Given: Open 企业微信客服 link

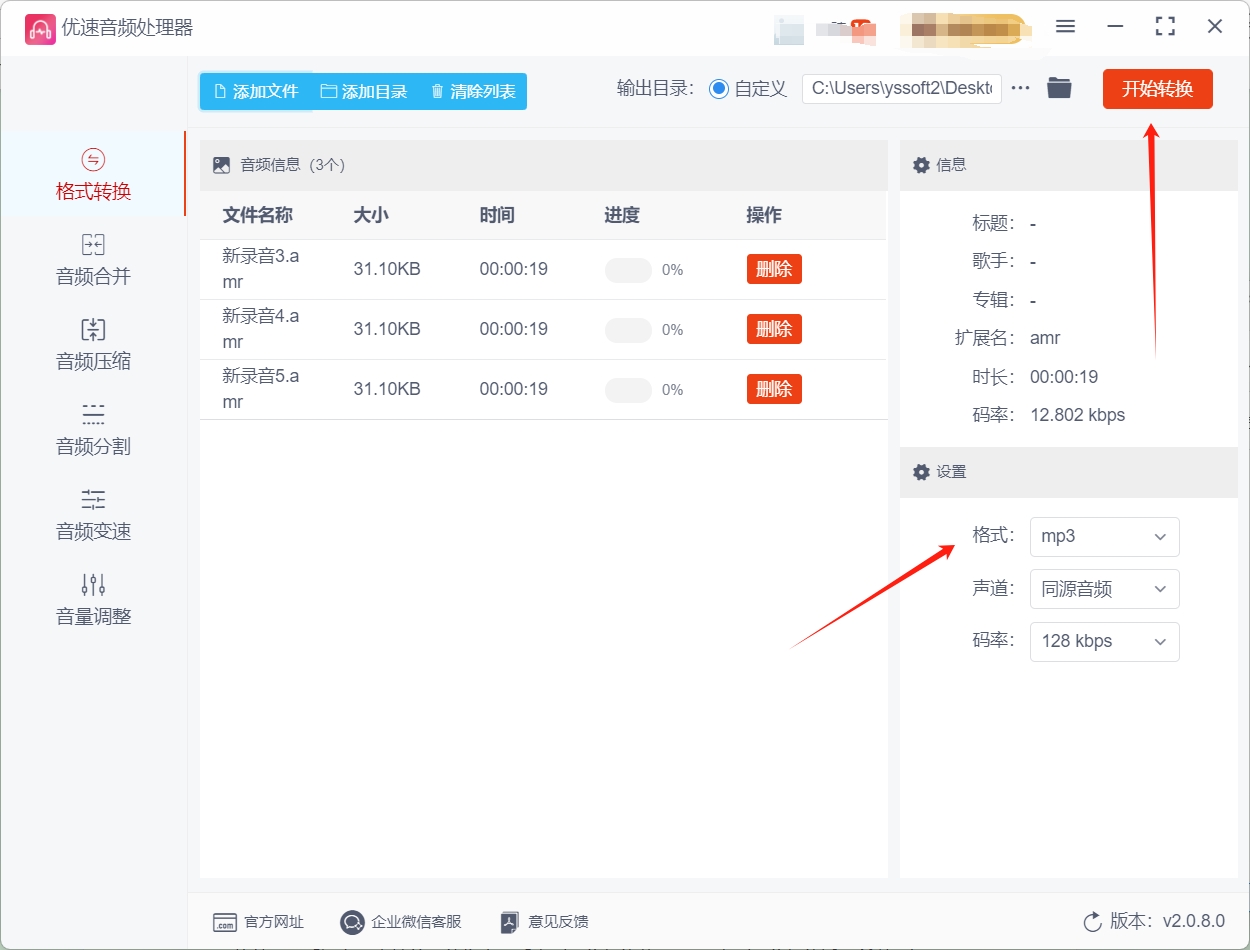Looking at the screenshot, I should (x=401, y=922).
